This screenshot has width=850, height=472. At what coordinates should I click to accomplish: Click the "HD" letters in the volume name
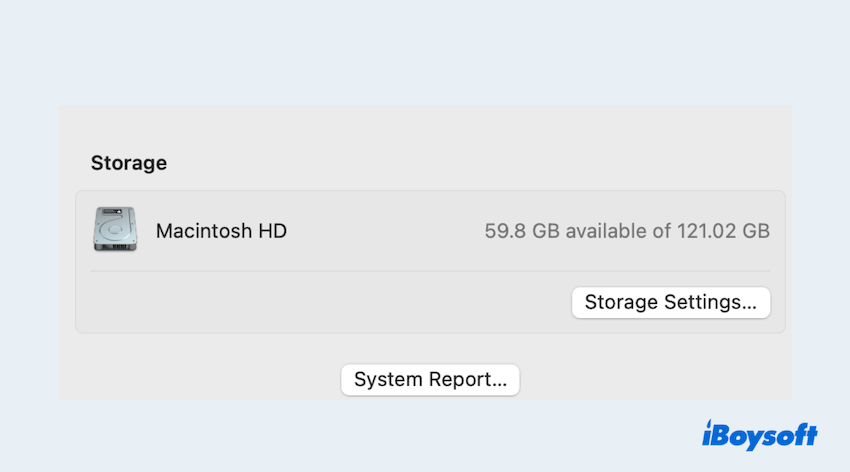click(272, 231)
